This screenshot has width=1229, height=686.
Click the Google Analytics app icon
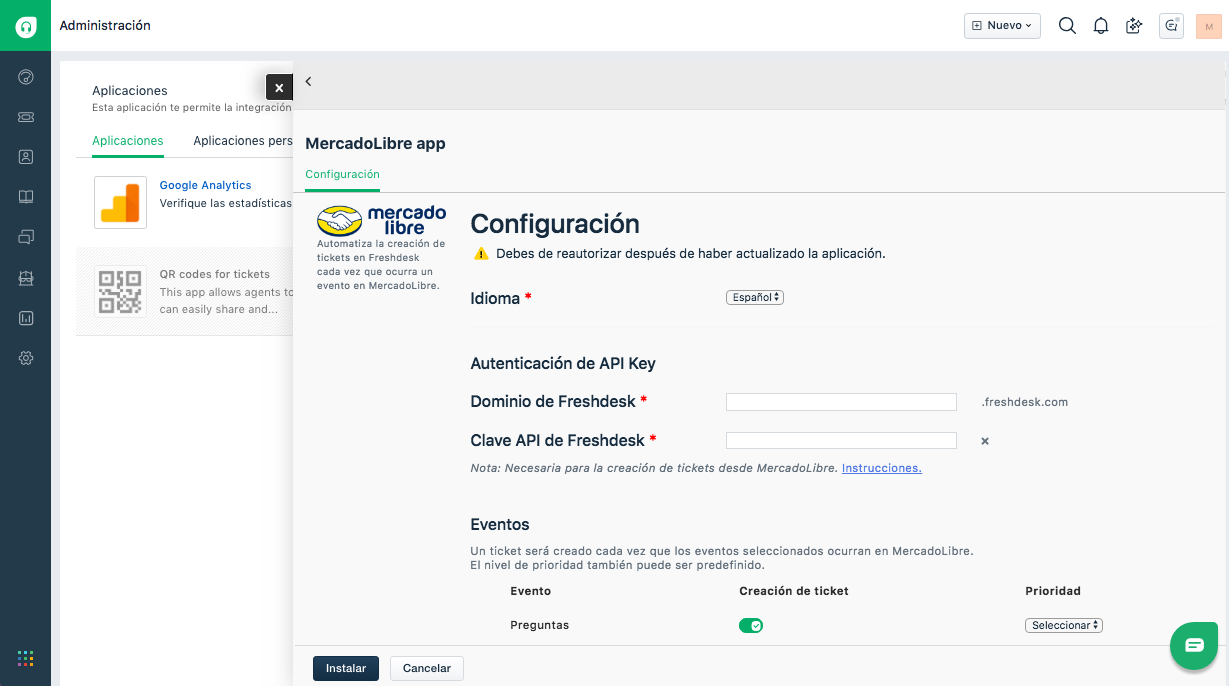click(x=120, y=202)
